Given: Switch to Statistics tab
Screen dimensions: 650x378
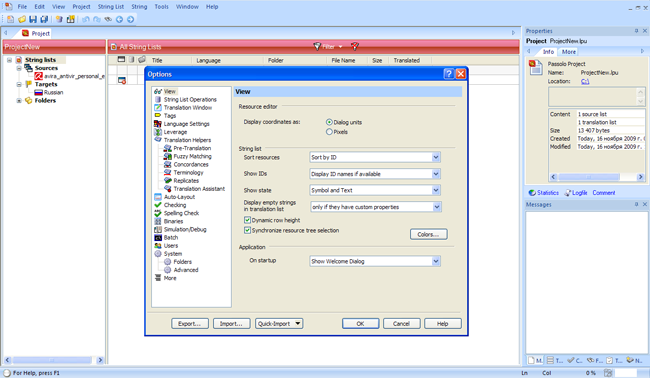Looking at the screenshot, I should pyautogui.click(x=543, y=193).
